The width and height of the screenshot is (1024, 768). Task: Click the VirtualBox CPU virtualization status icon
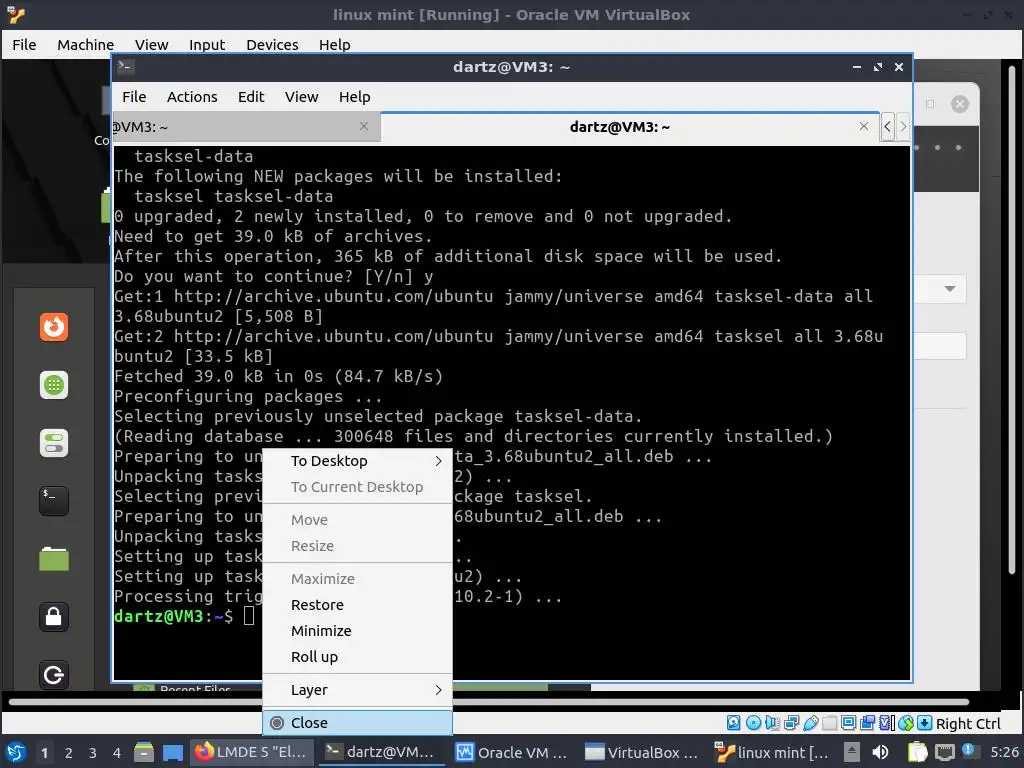(x=886, y=723)
